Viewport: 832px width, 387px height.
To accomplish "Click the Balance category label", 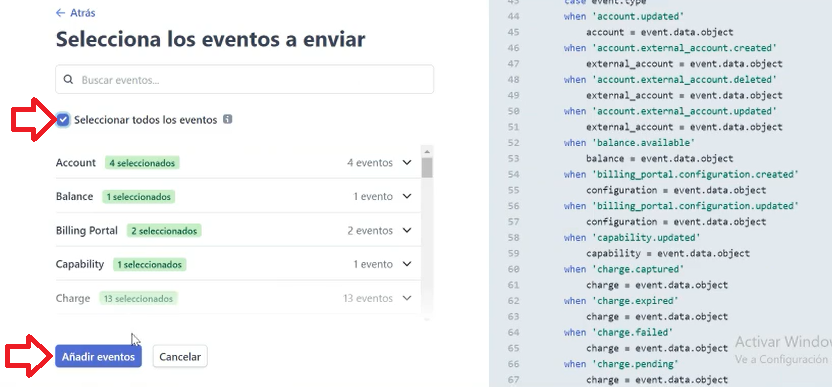I will pos(74,196).
